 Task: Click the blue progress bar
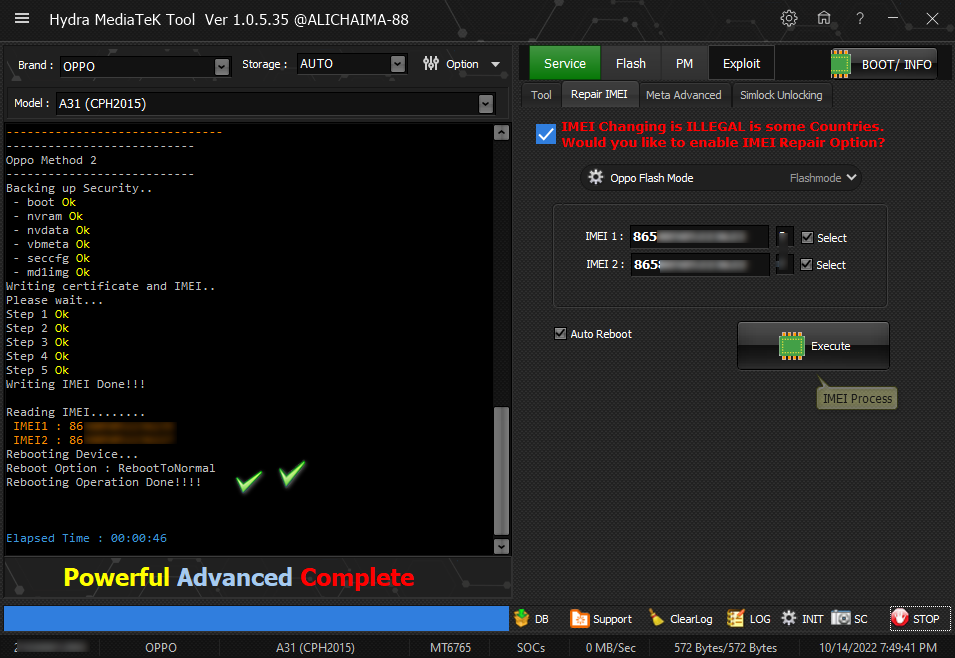pos(256,618)
